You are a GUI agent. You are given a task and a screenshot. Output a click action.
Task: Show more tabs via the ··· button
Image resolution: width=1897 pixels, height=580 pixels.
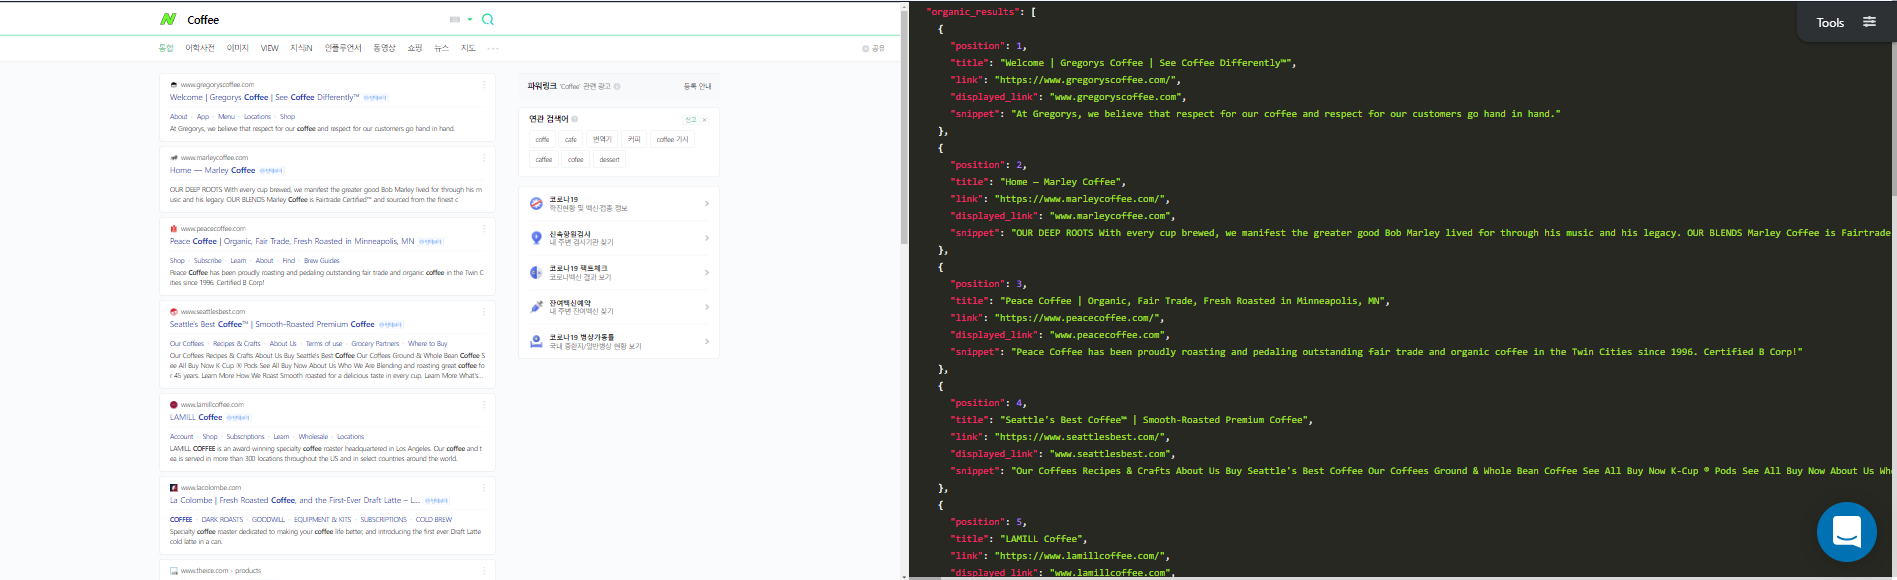click(493, 48)
